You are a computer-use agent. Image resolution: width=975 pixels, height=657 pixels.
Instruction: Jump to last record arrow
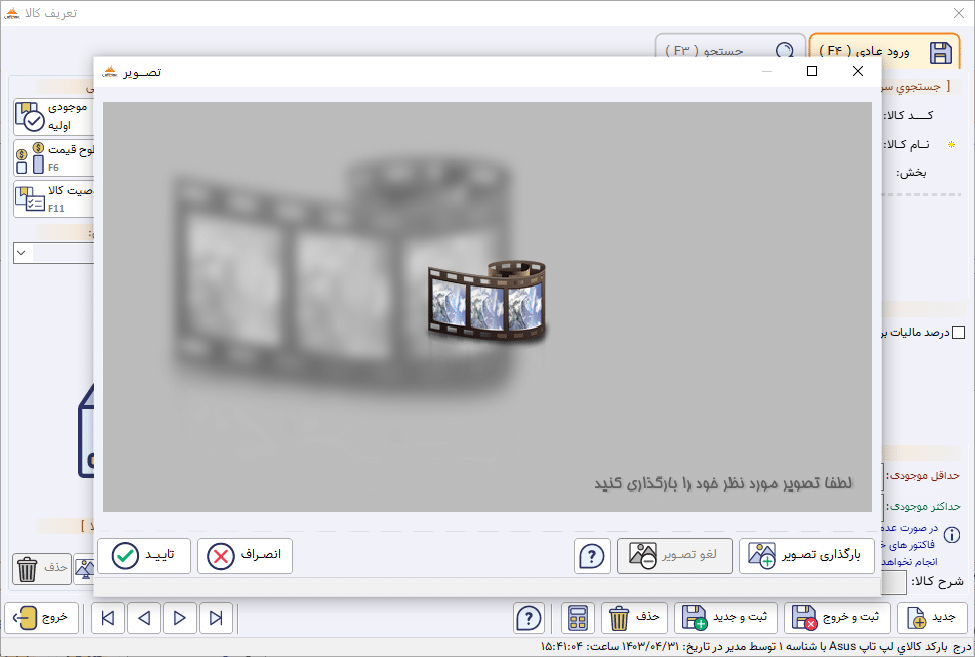(x=216, y=618)
